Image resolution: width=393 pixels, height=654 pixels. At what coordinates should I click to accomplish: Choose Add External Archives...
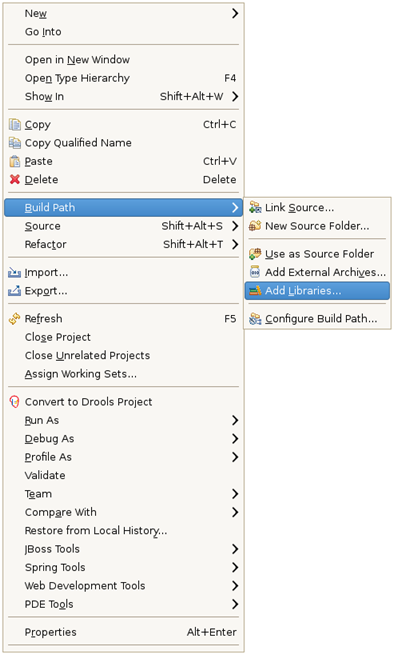pos(317,272)
